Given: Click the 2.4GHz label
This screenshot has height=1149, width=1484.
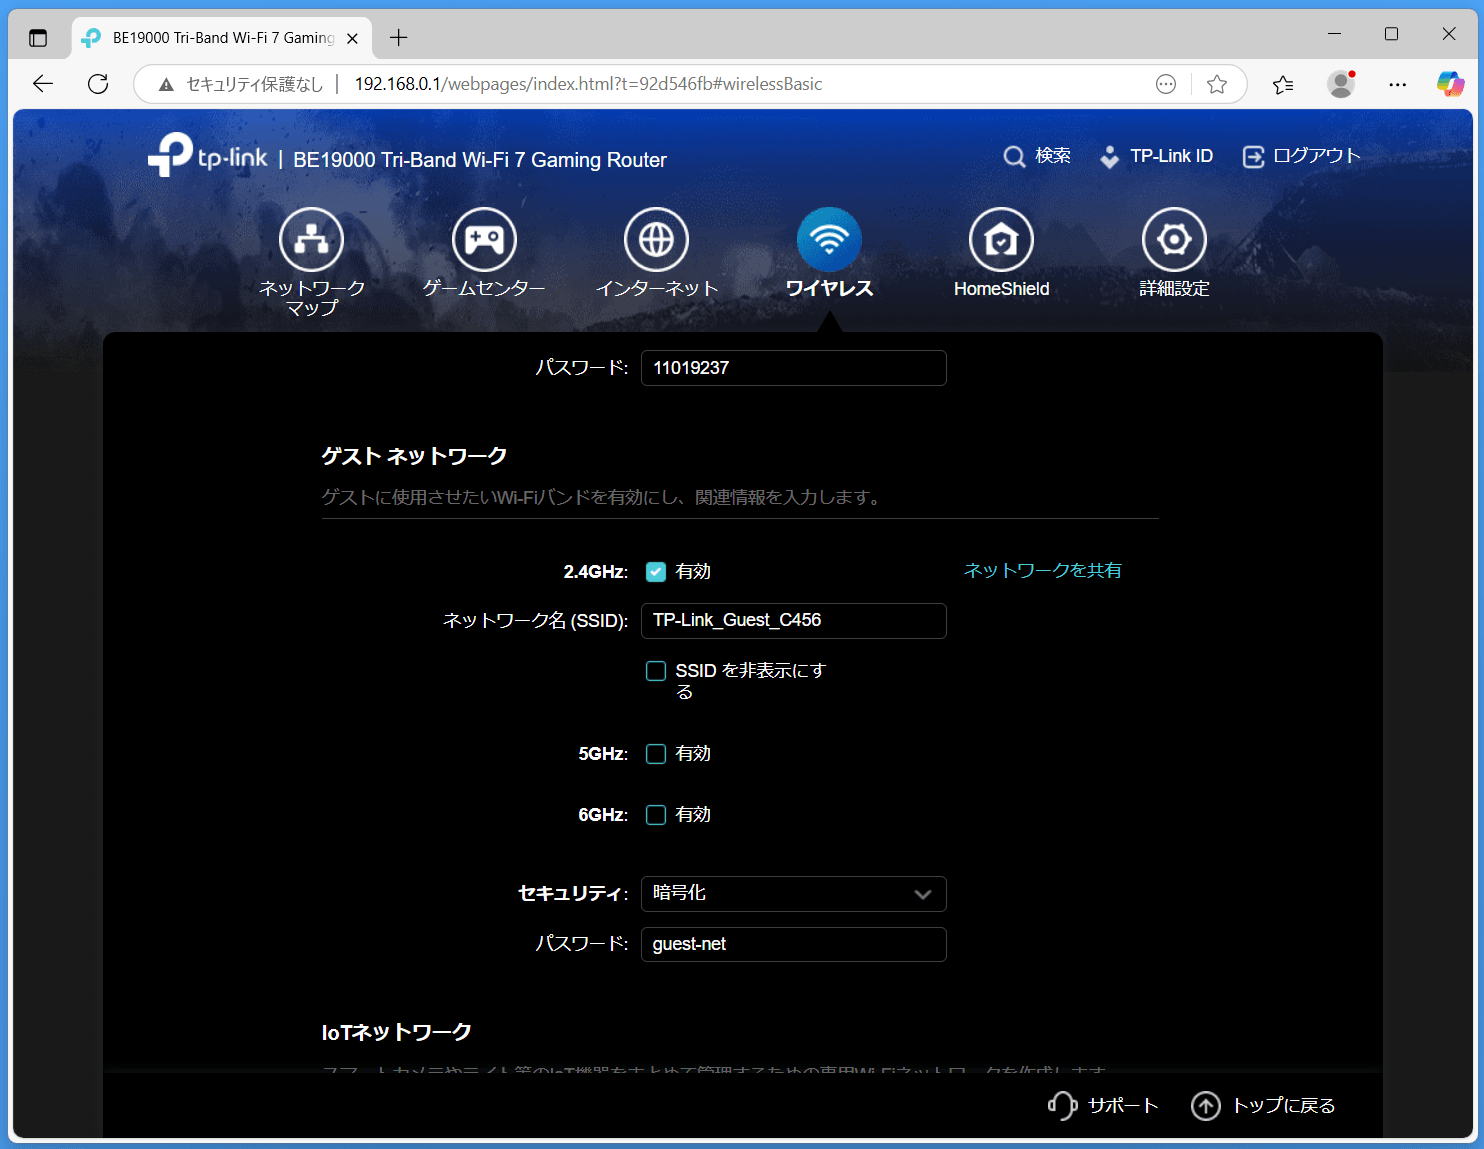Looking at the screenshot, I should (595, 572).
